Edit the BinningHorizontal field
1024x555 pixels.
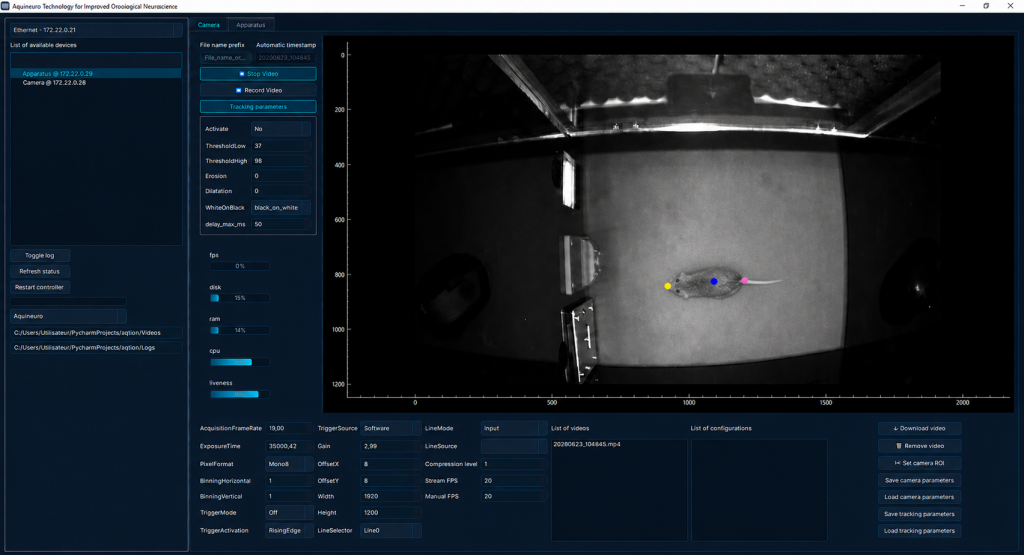point(289,481)
